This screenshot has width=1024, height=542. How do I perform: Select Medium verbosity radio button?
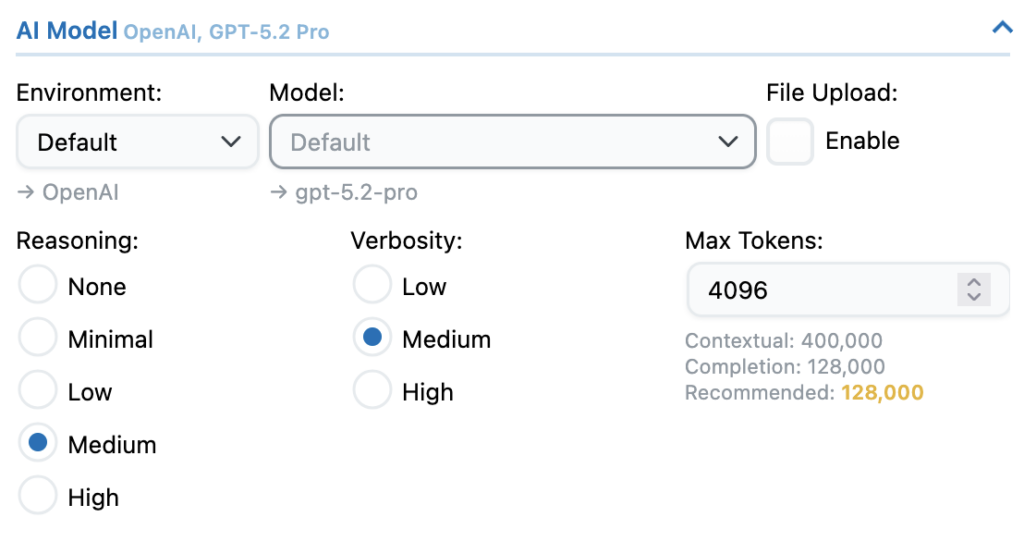pyautogui.click(x=372, y=339)
